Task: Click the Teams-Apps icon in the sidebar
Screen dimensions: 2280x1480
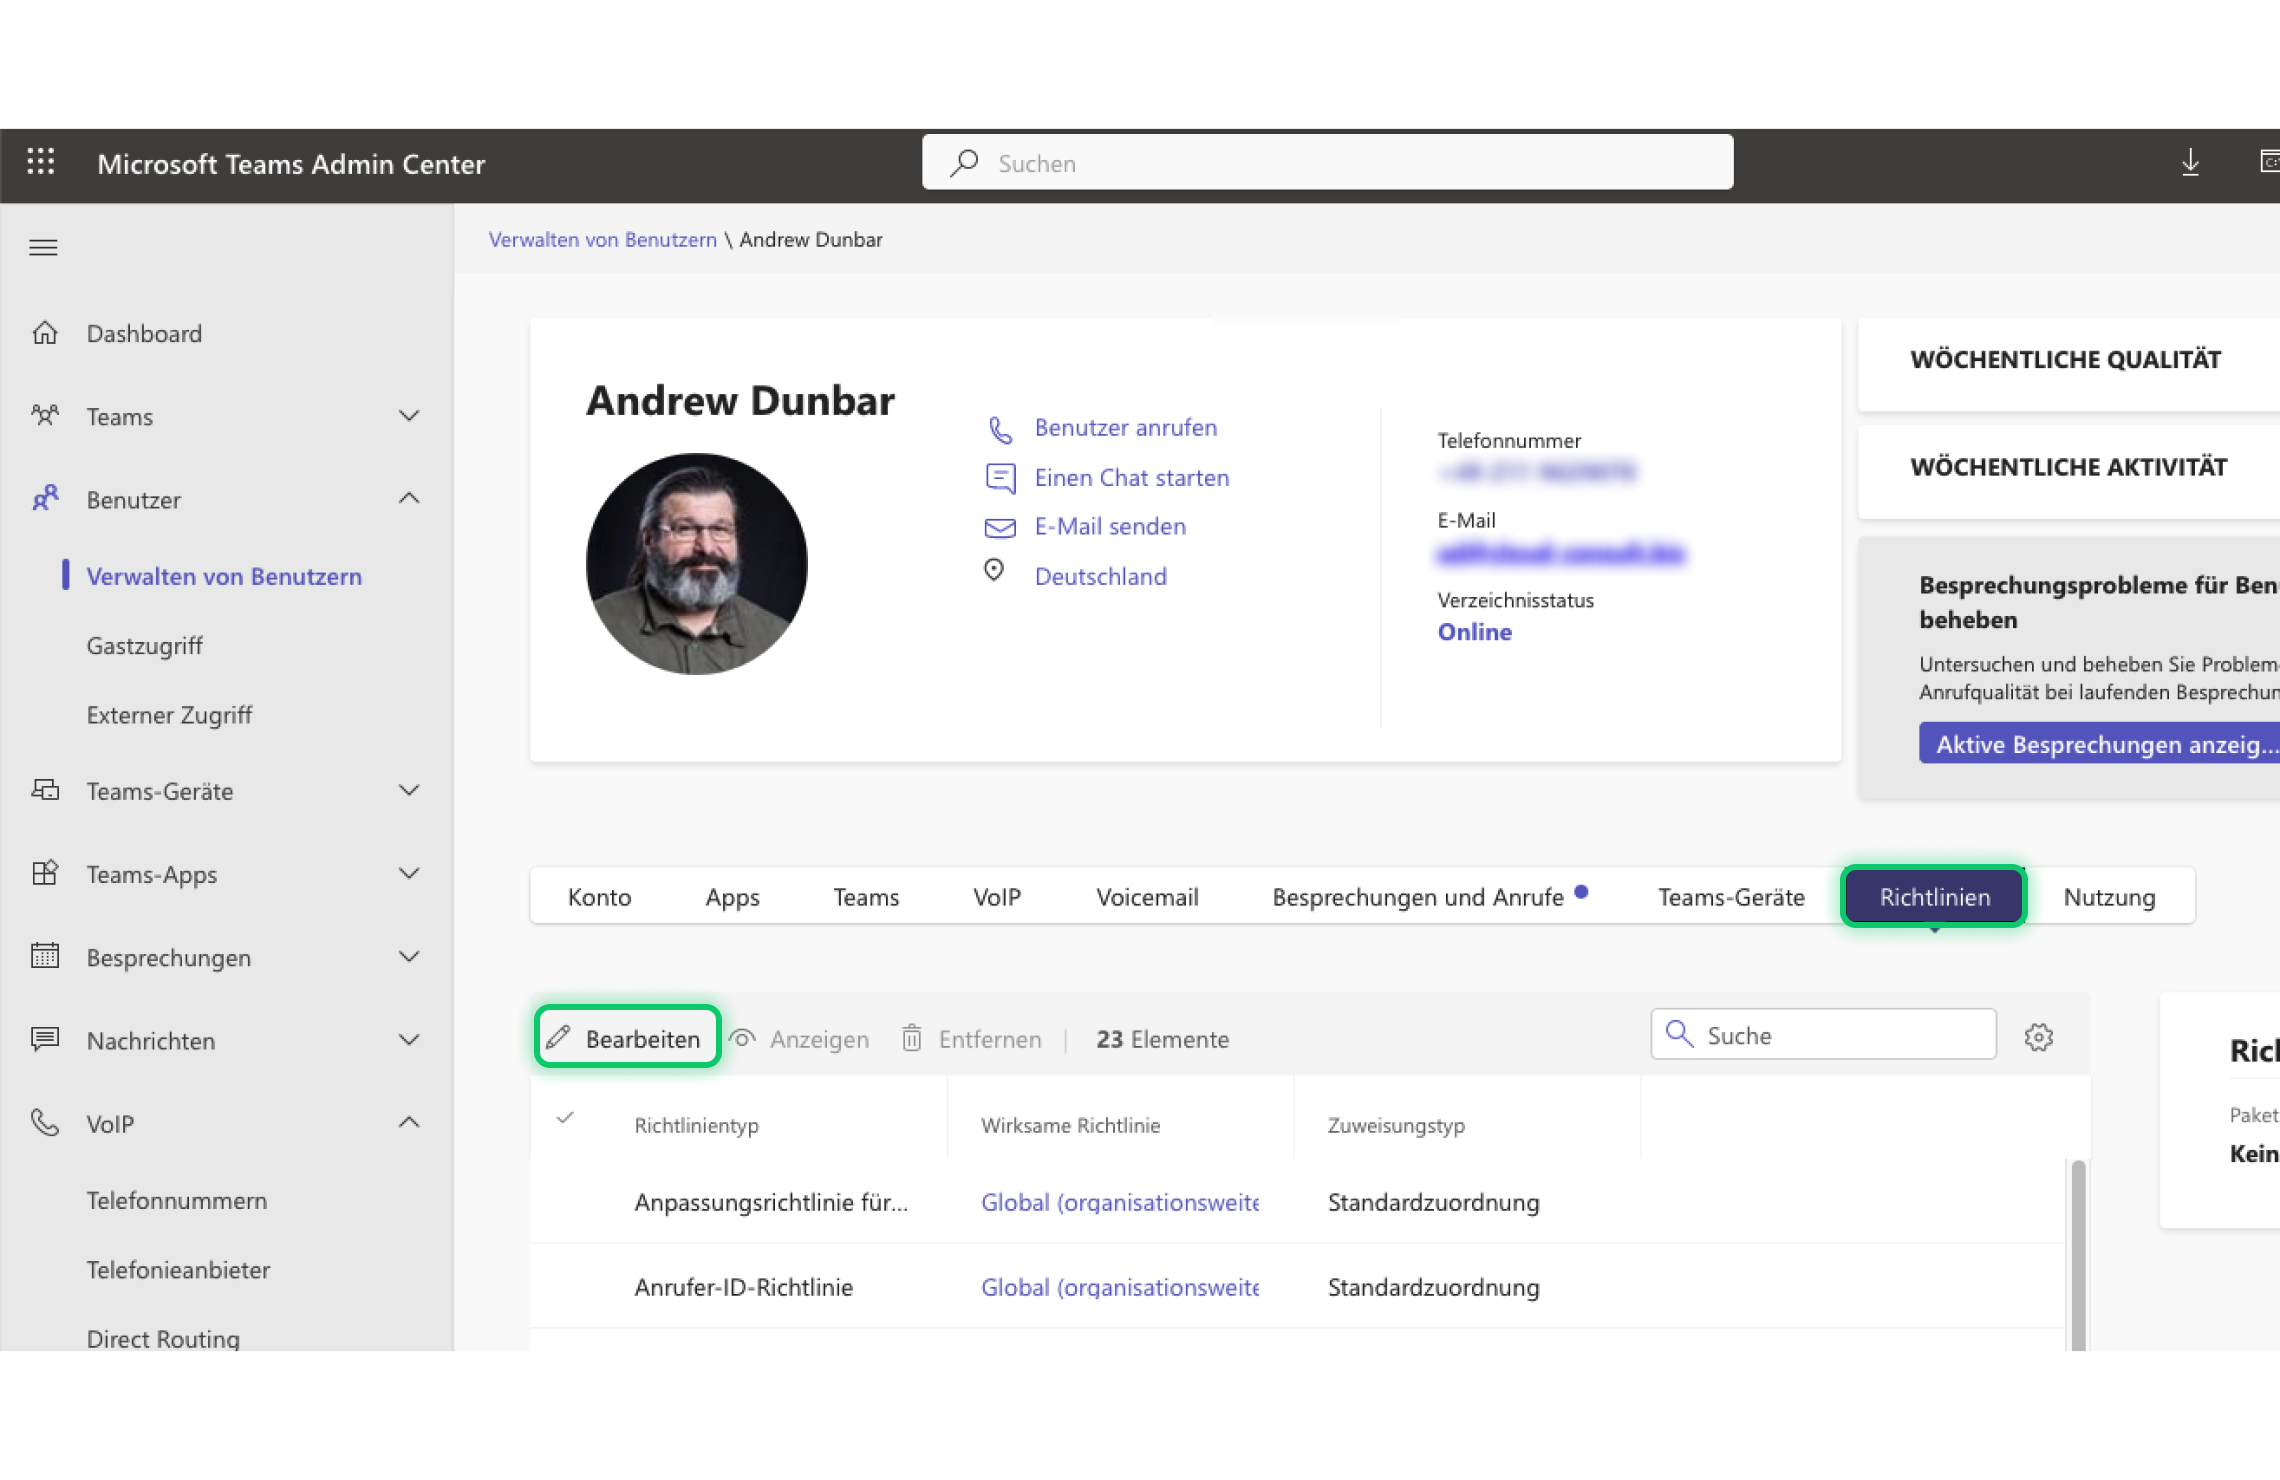Action: pos(45,873)
